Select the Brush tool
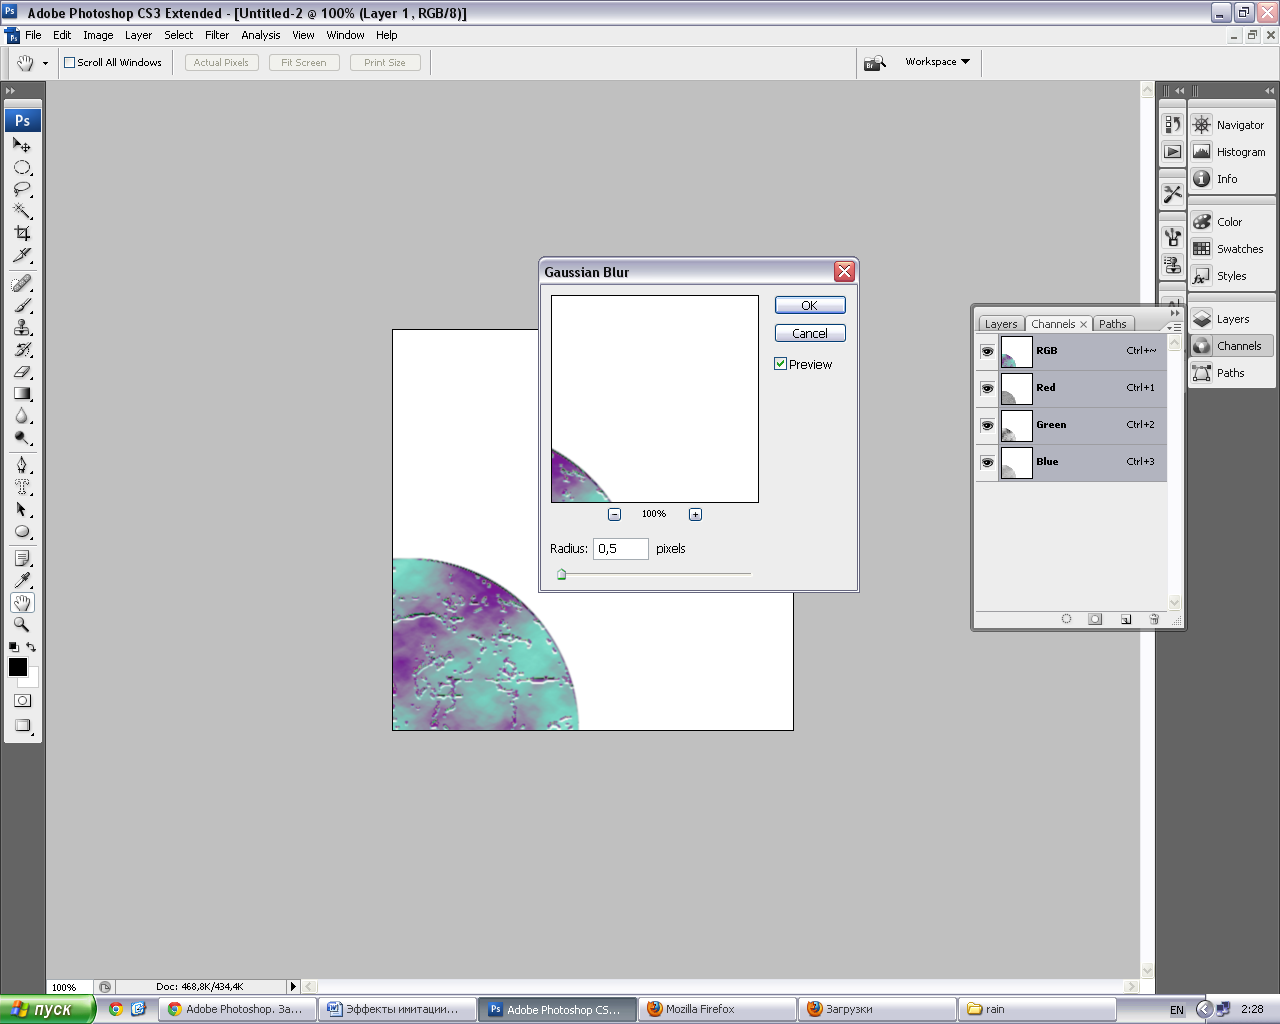Viewport: 1280px width, 1024px height. (22, 306)
